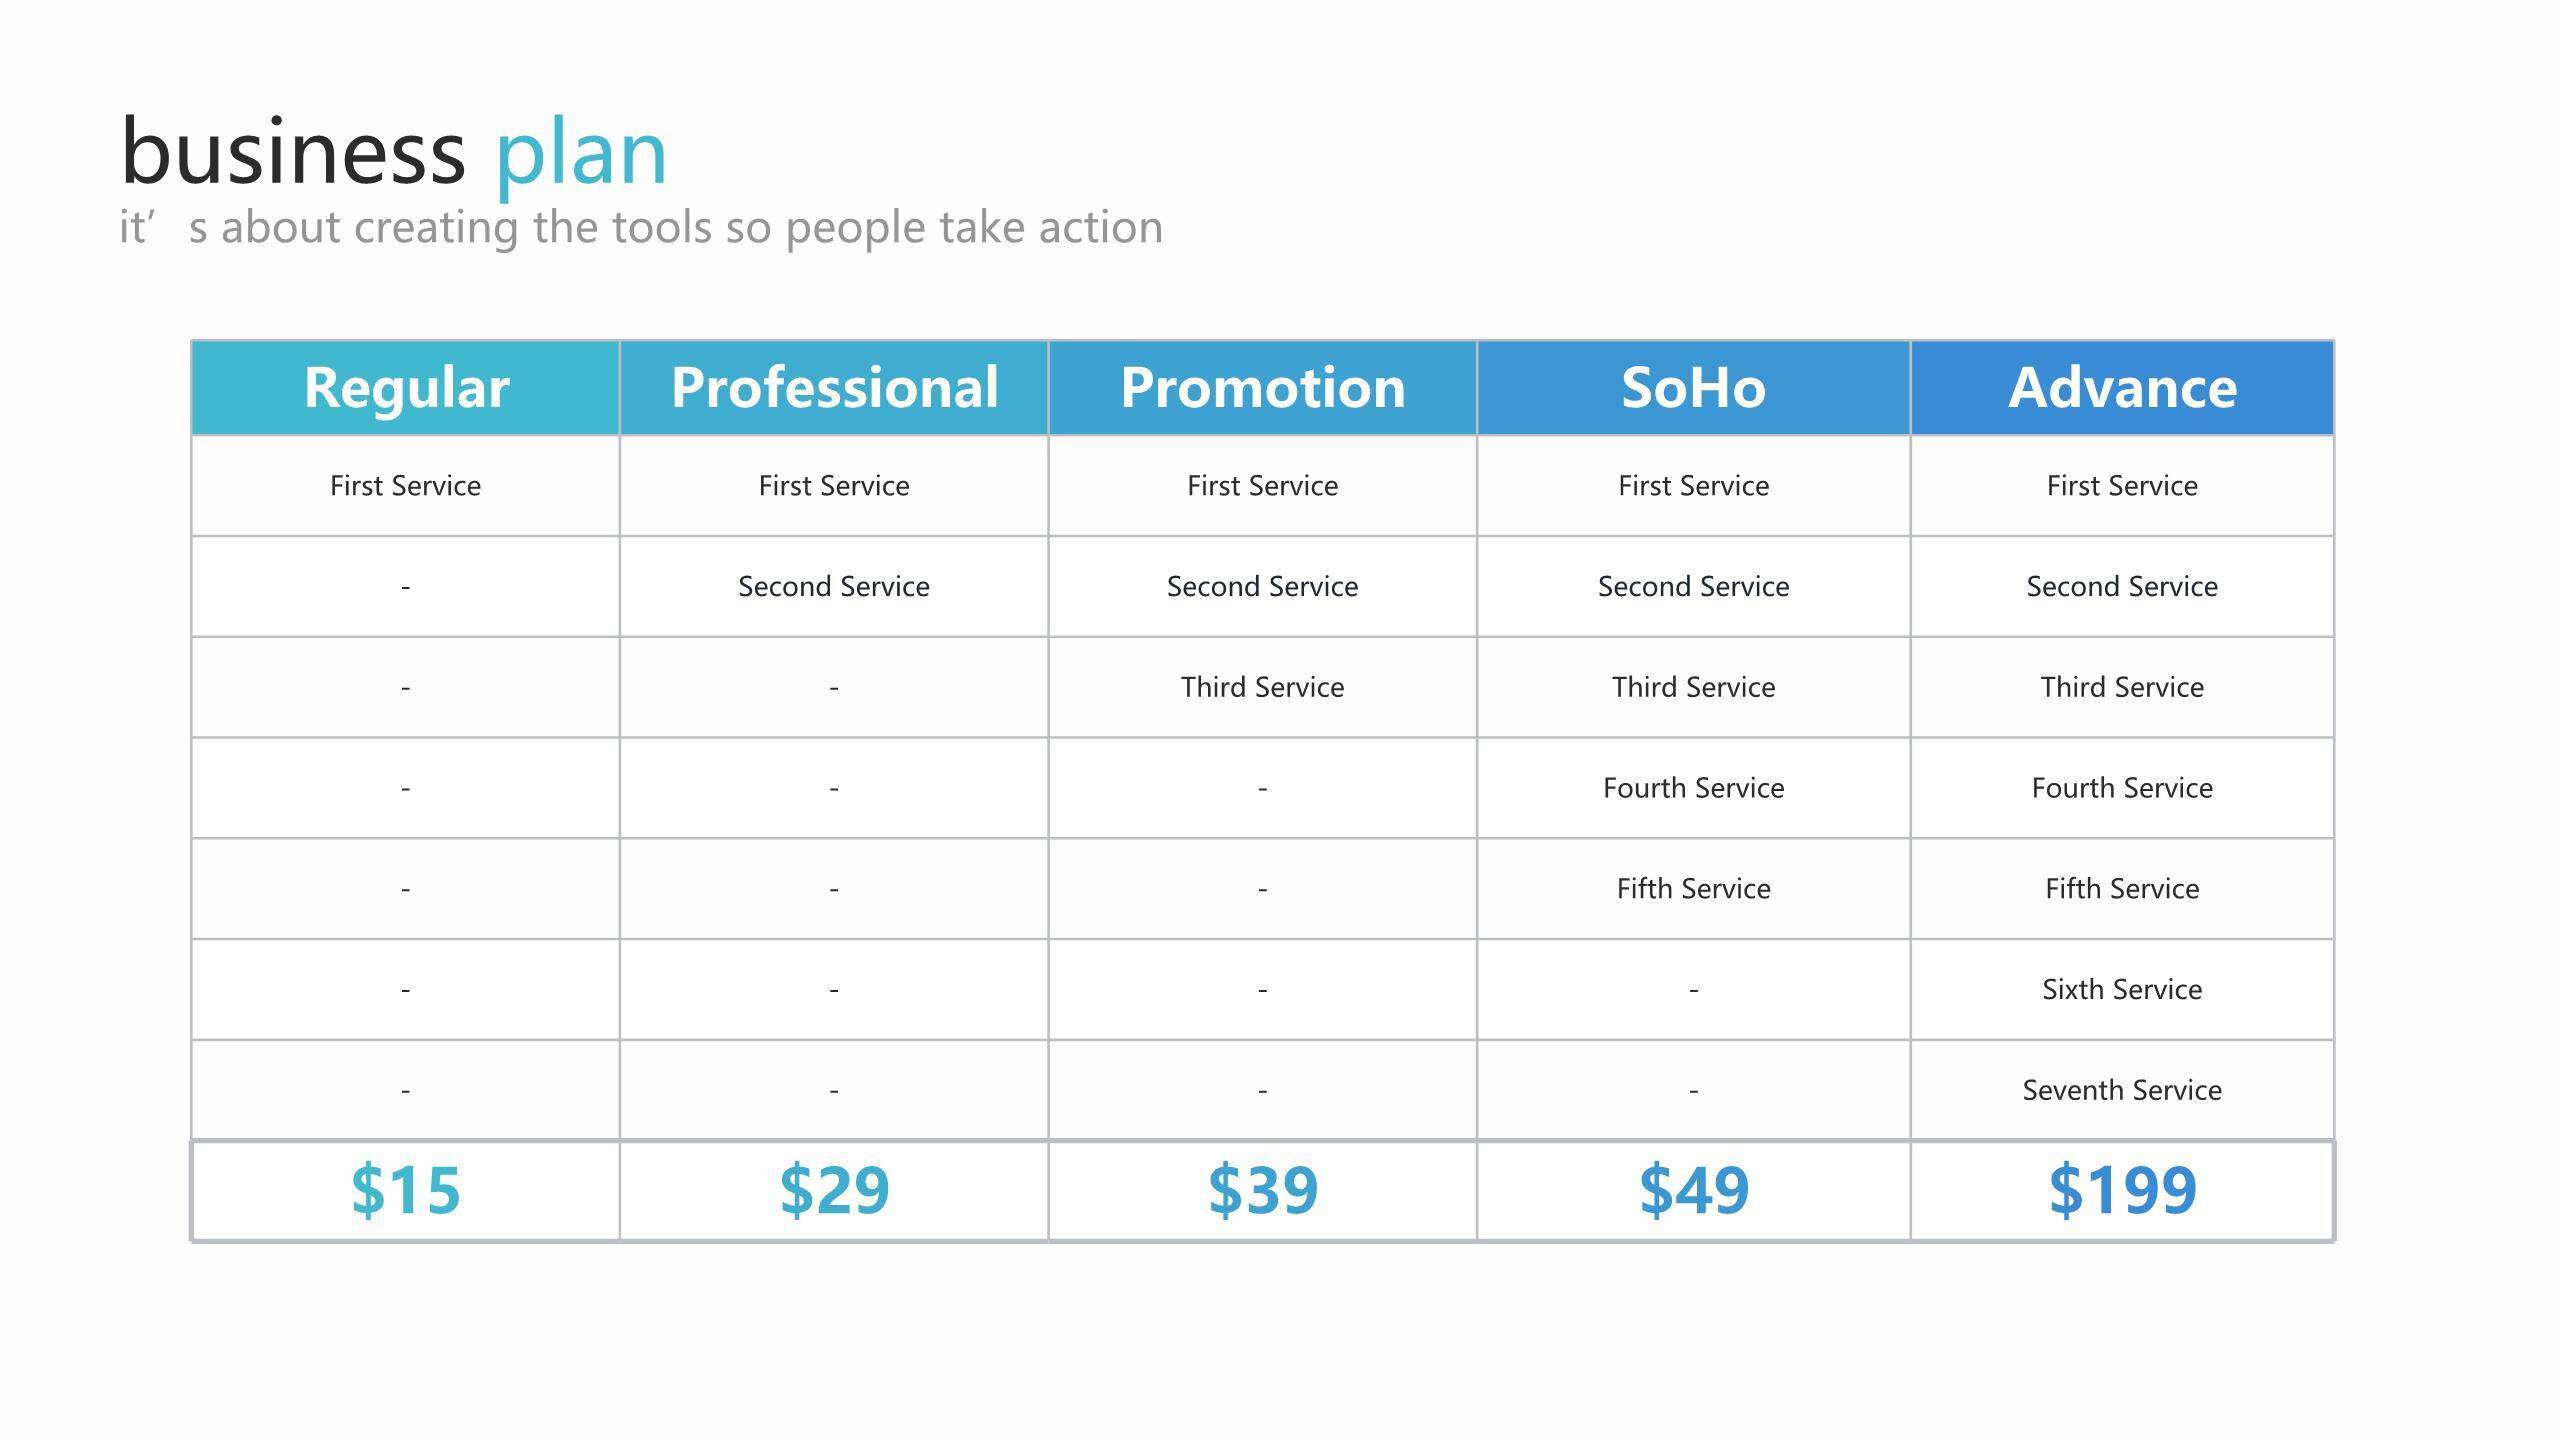2560x1440 pixels.
Task: Click the $29 price
Action: [x=834, y=1190]
